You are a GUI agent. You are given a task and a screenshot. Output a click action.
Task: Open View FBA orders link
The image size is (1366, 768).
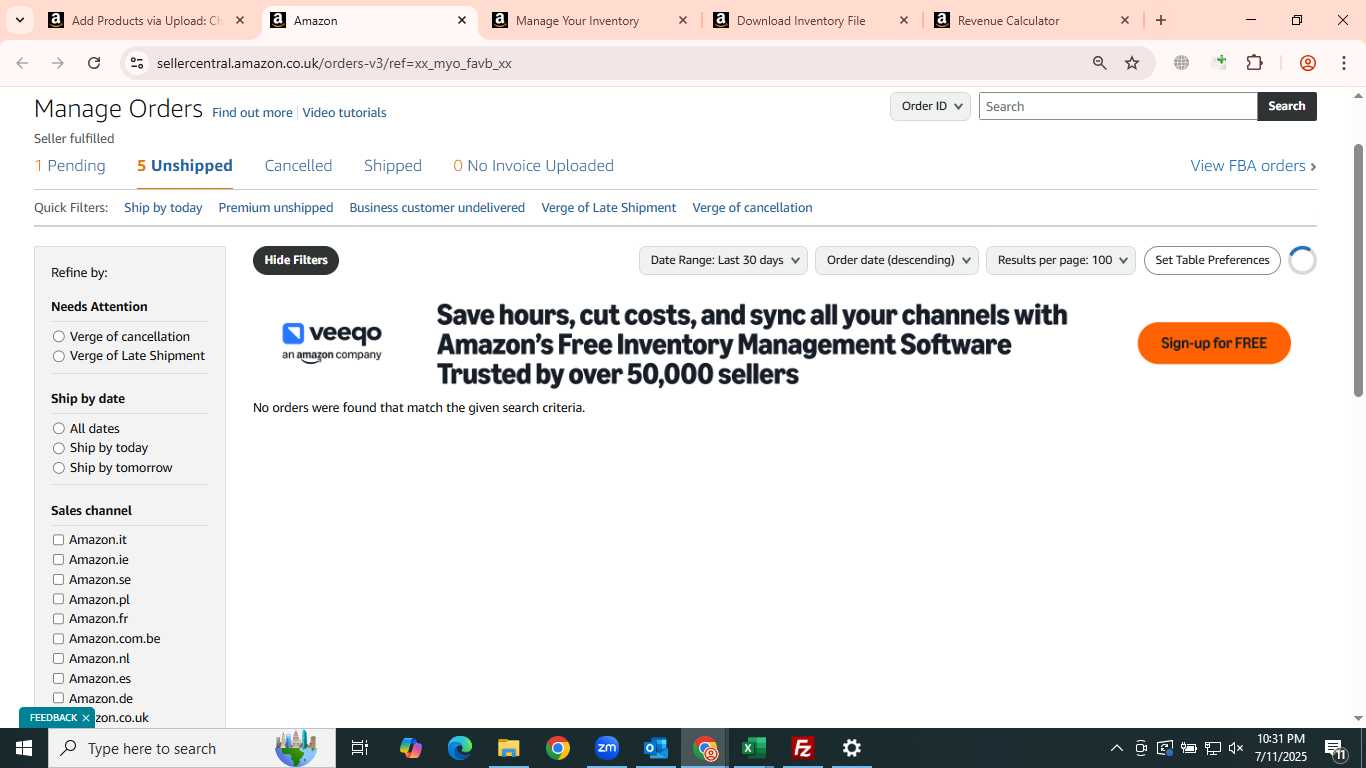[1253, 166]
